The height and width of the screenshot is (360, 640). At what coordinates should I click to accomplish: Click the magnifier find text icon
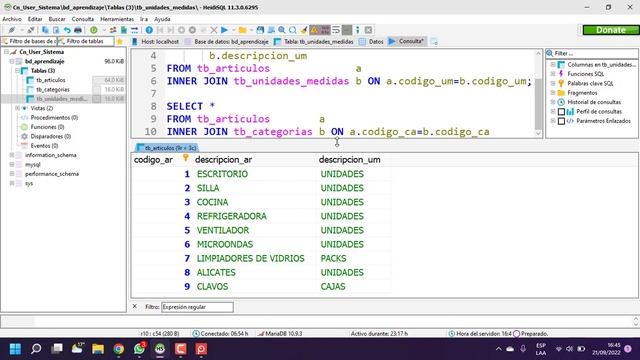pos(282,30)
